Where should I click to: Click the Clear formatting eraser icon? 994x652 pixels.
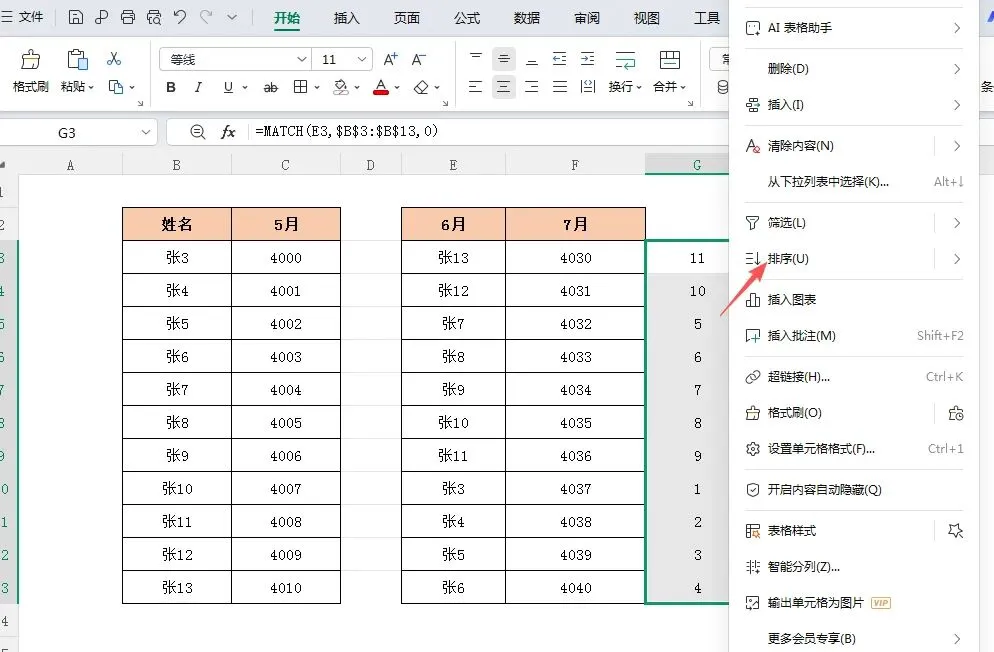tap(421, 87)
